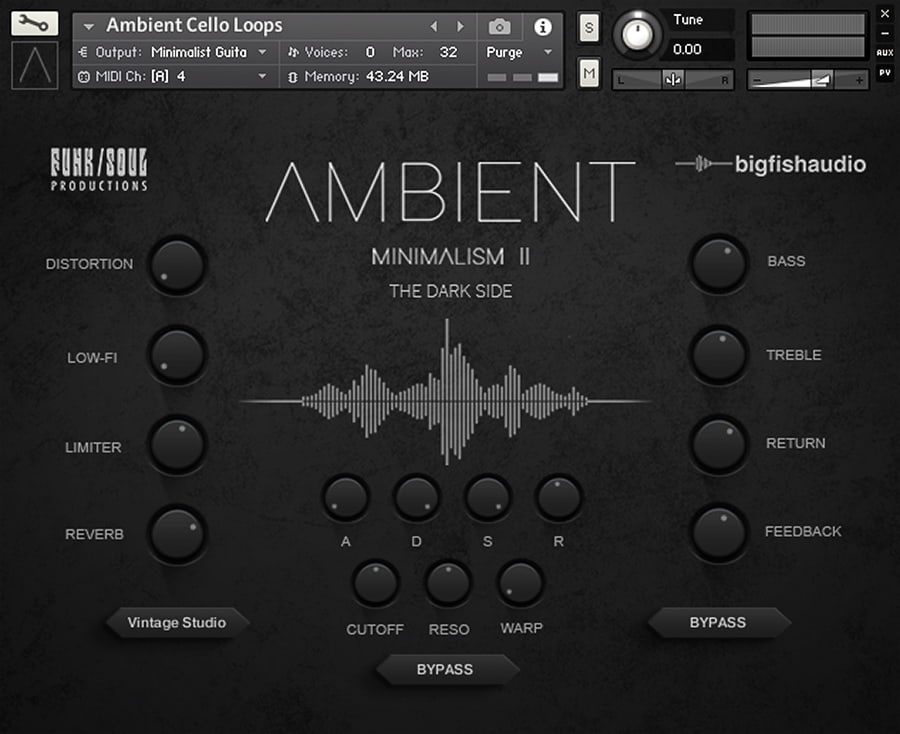The width and height of the screenshot is (900, 734).
Task: Turn the Reverb knob
Action: tap(177, 533)
